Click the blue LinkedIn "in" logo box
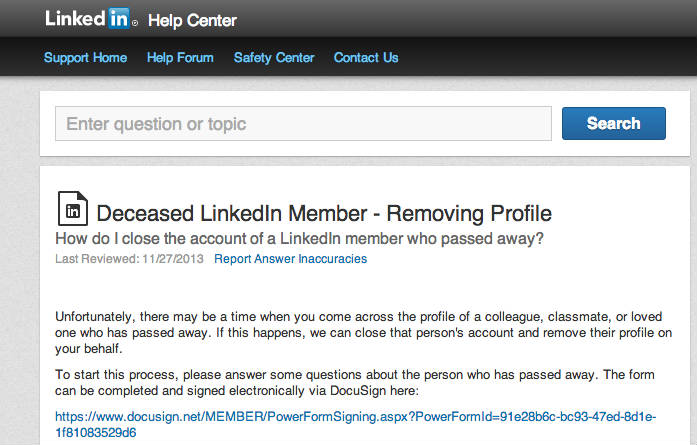The image size is (697, 445). tap(119, 18)
